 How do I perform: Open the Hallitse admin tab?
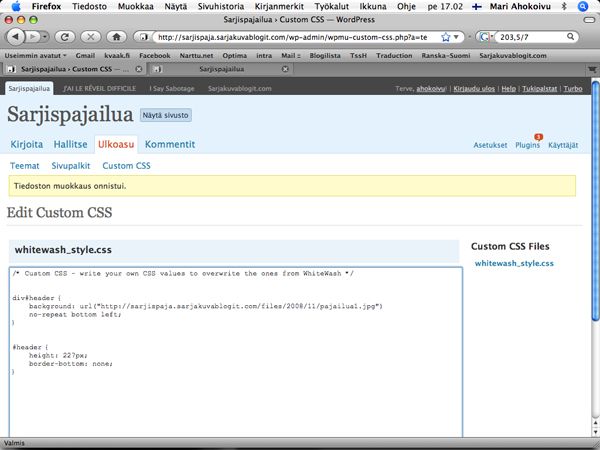pyautogui.click(x=70, y=144)
